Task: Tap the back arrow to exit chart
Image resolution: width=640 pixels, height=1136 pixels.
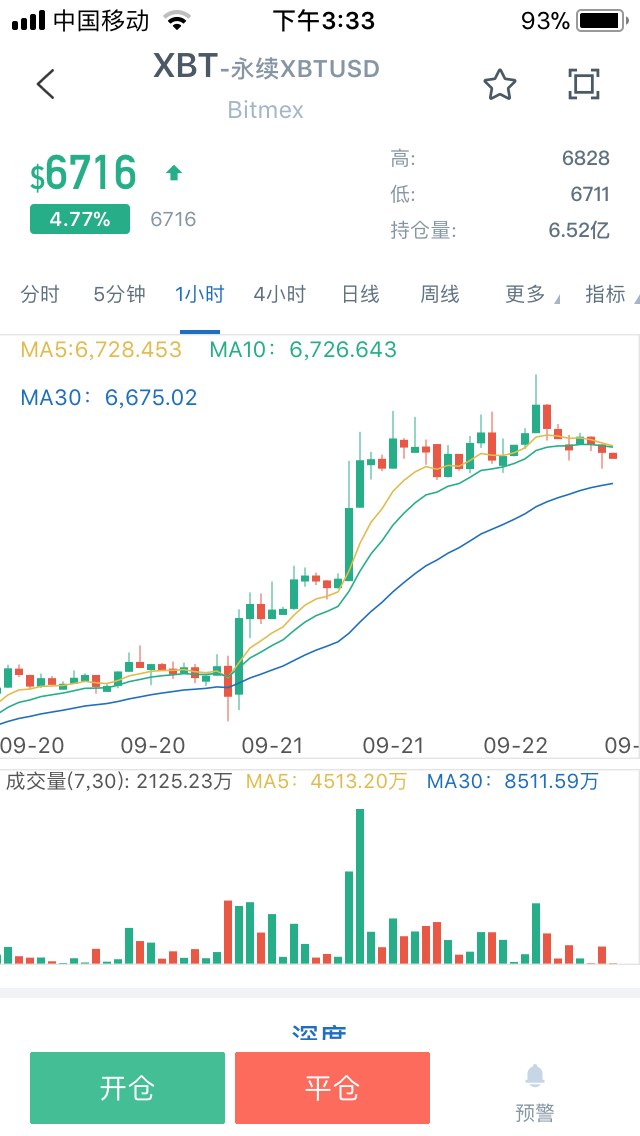Action: point(44,84)
